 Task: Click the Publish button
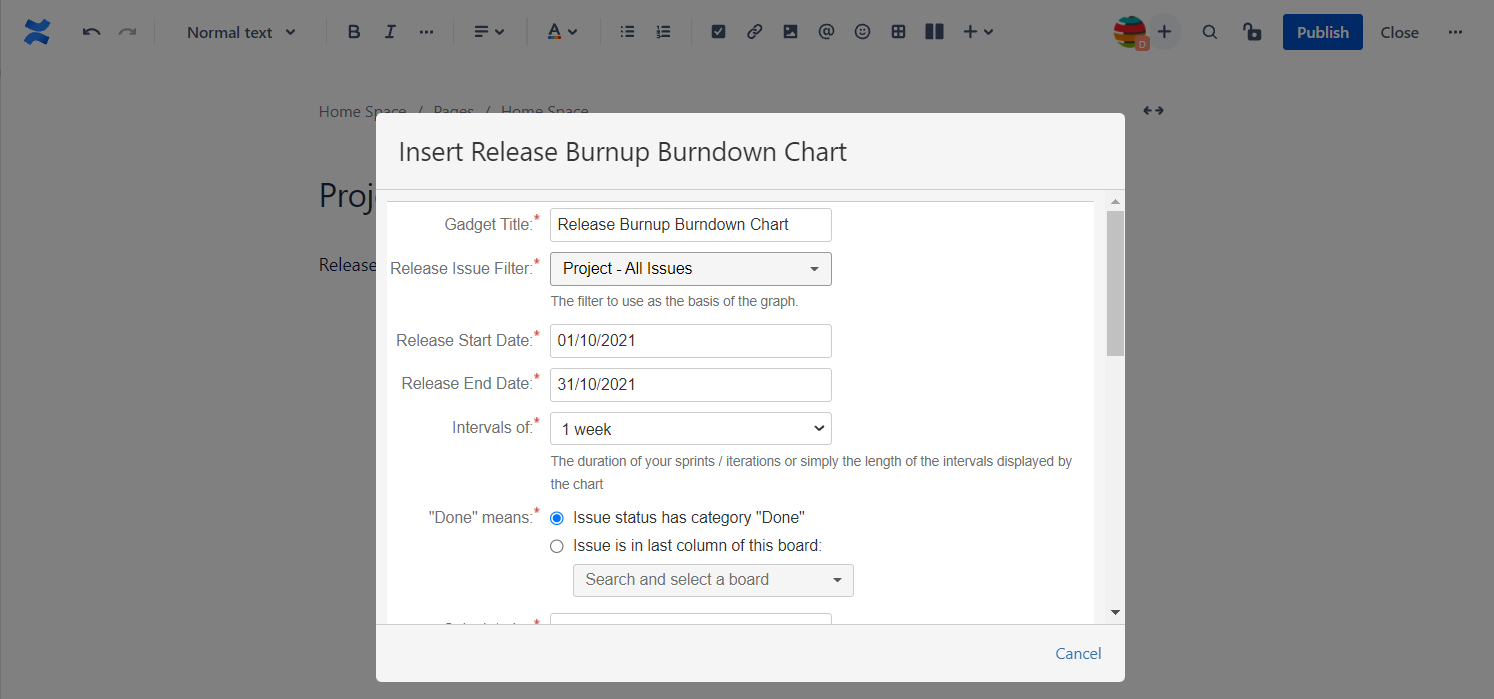point(1322,32)
